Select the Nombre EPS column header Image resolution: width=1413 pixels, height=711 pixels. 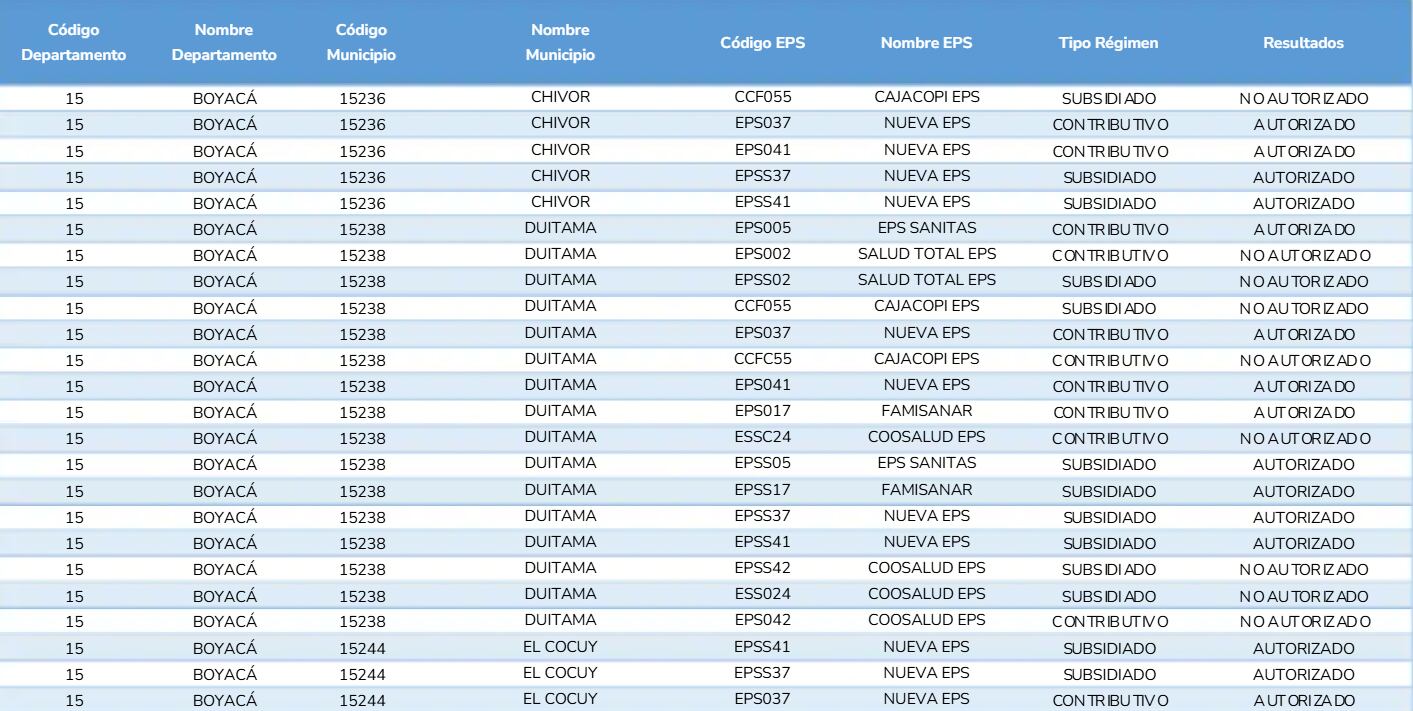pyautogui.click(x=926, y=43)
